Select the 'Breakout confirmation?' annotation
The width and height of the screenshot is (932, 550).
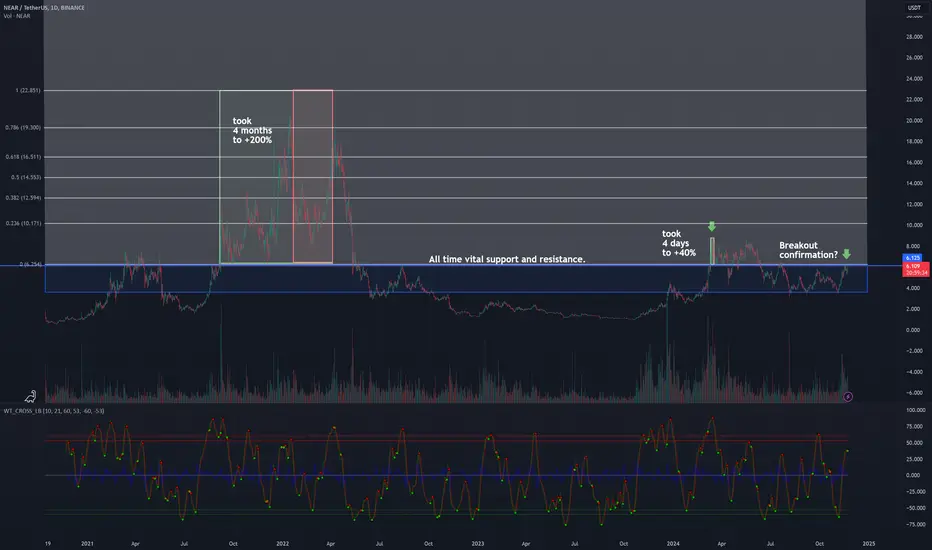click(808, 250)
